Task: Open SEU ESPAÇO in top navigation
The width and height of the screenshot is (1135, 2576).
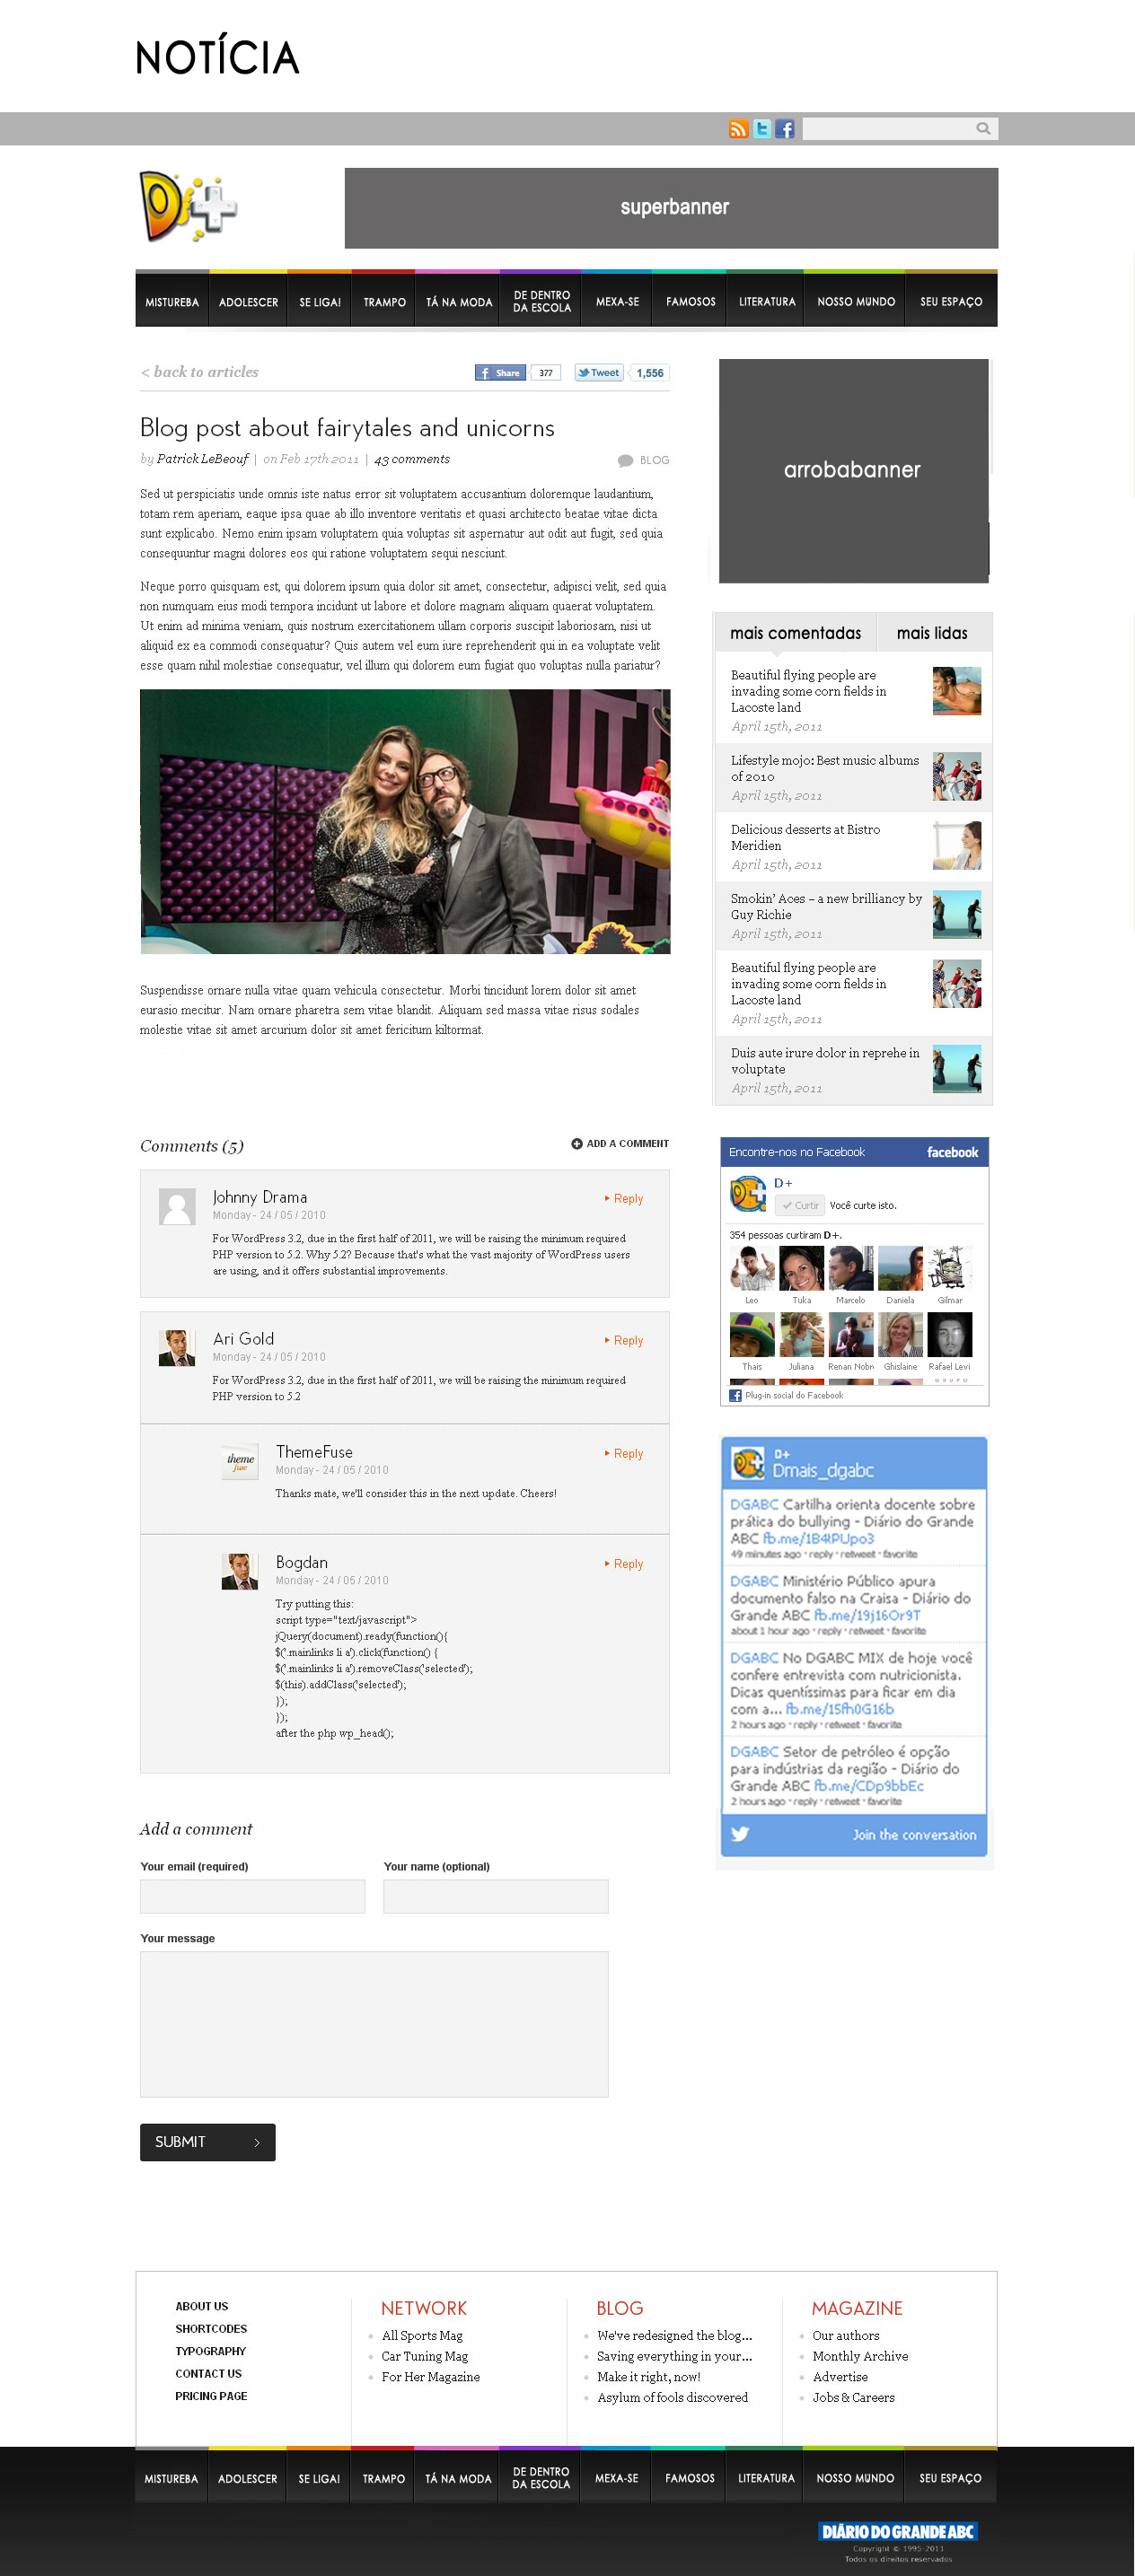Action: point(951,302)
